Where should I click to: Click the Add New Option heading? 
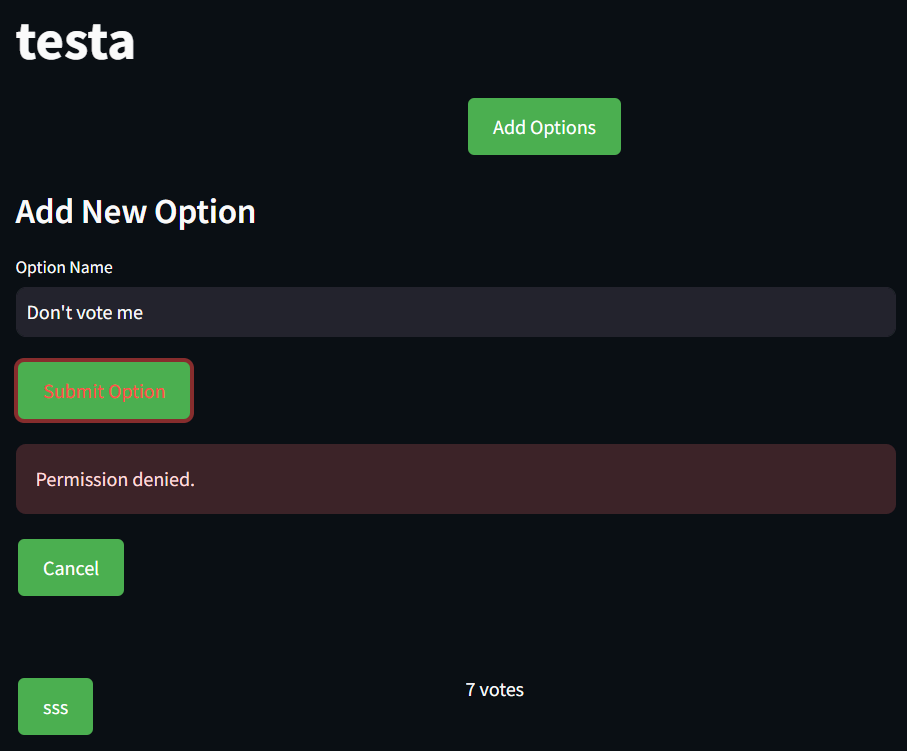(135, 211)
